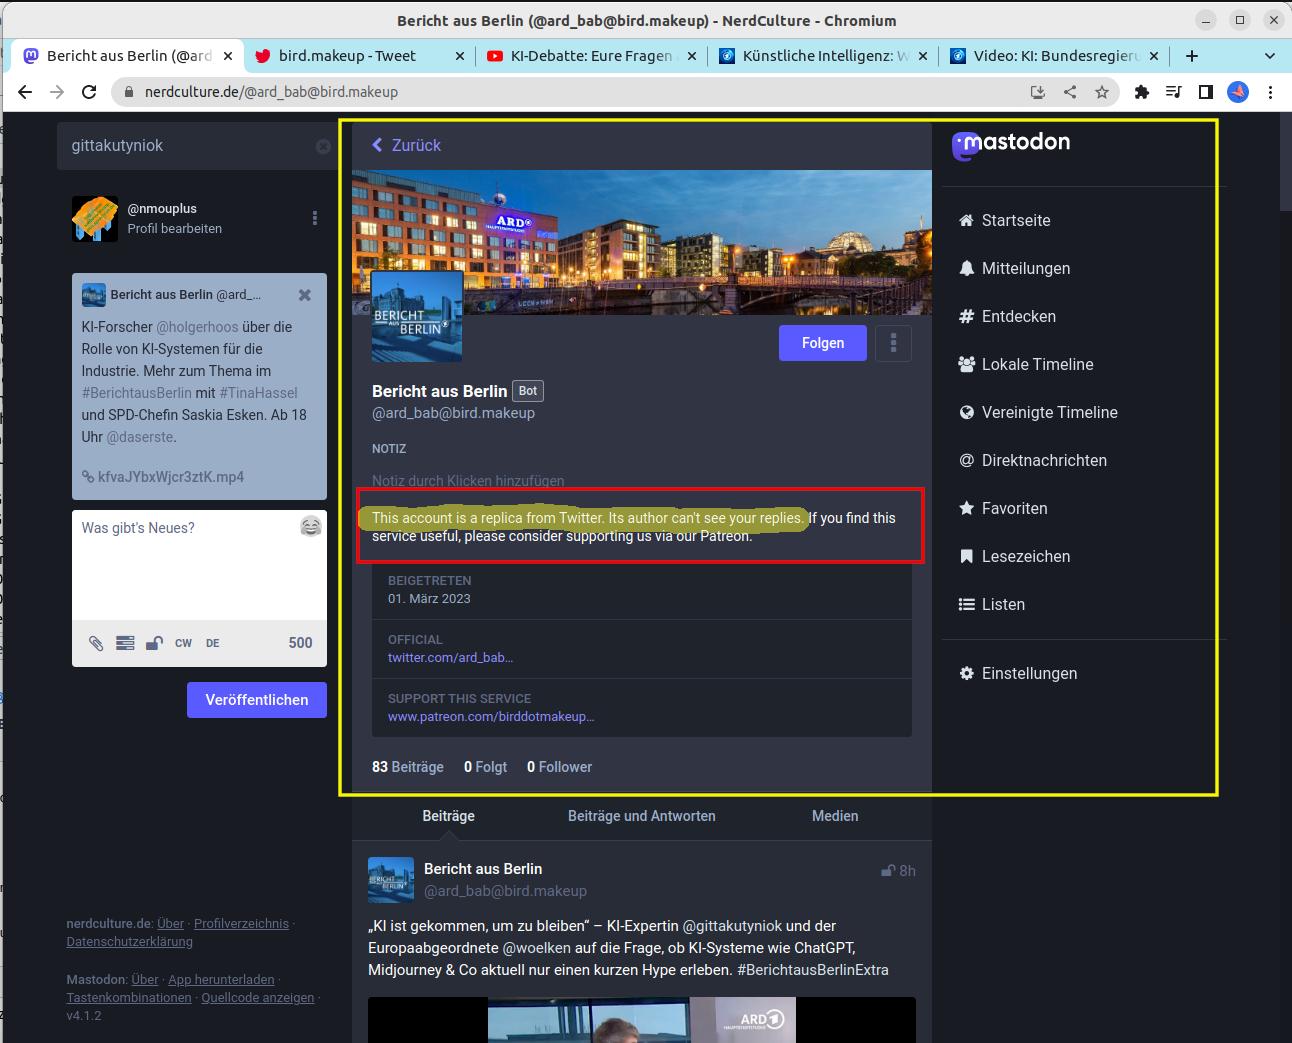
Task: Click the address bar URL
Action: 271,92
